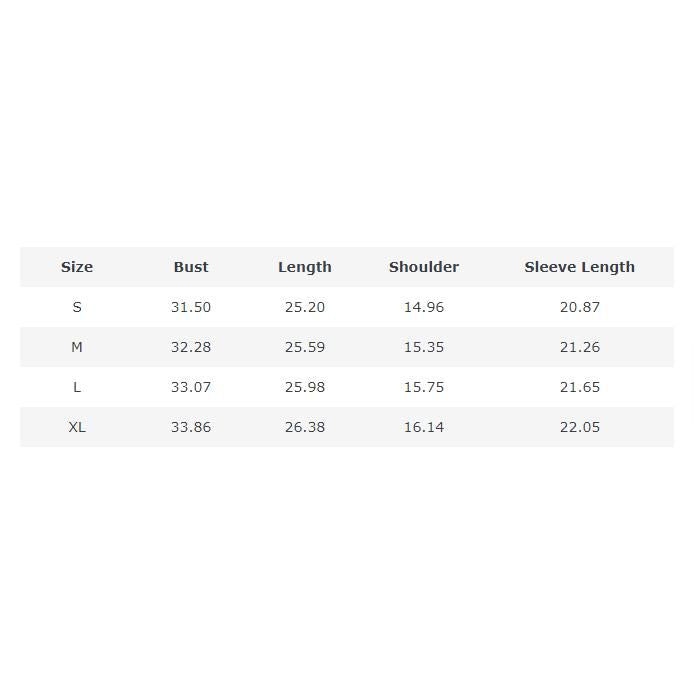694x694 pixels.
Task: Click the shoulder value 16.14
Action: (x=424, y=427)
